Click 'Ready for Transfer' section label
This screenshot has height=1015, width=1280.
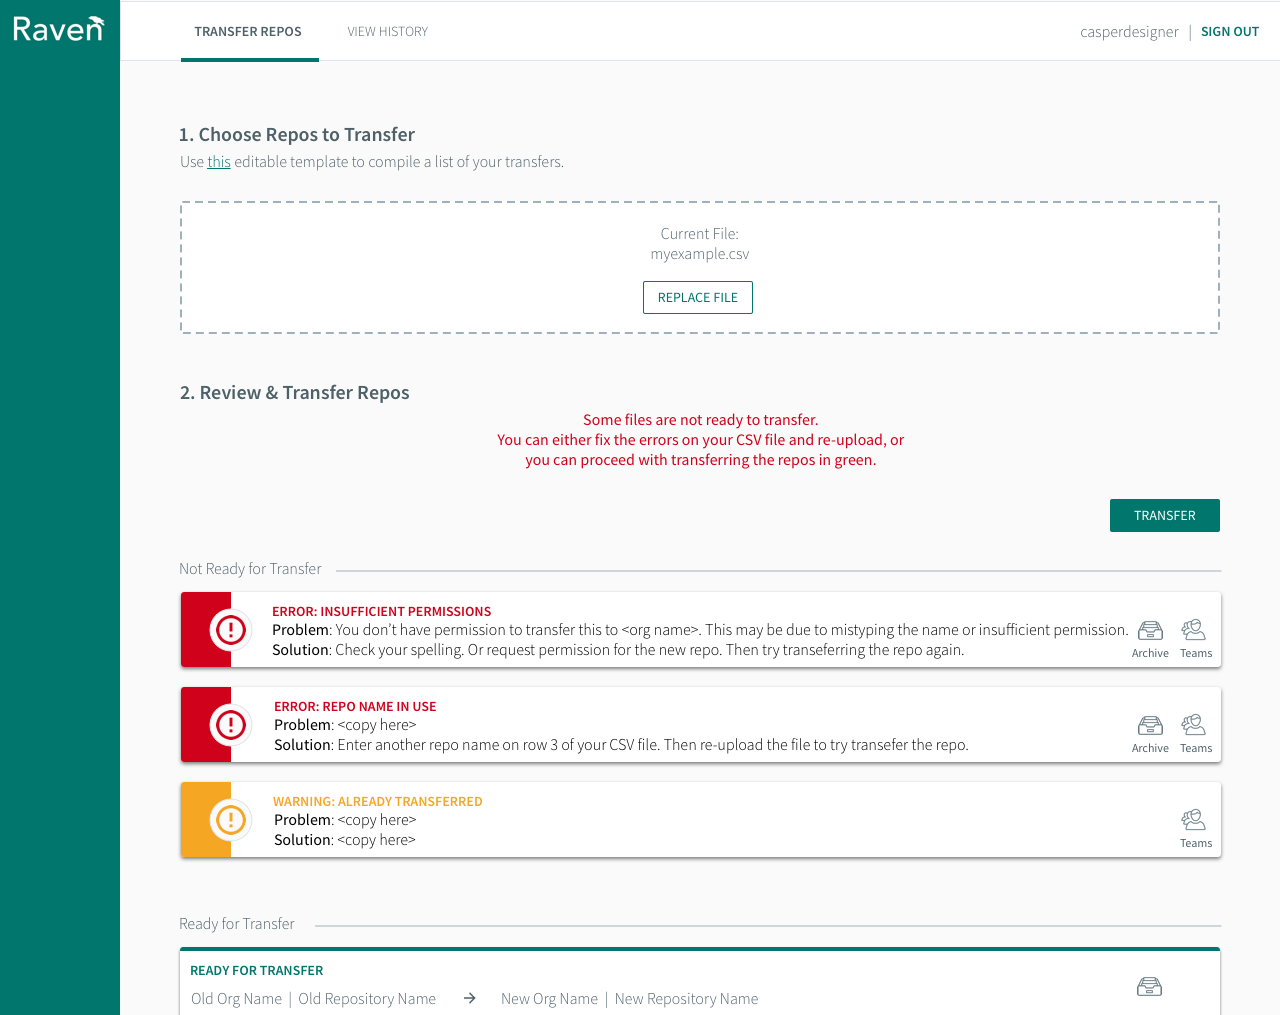(x=237, y=924)
